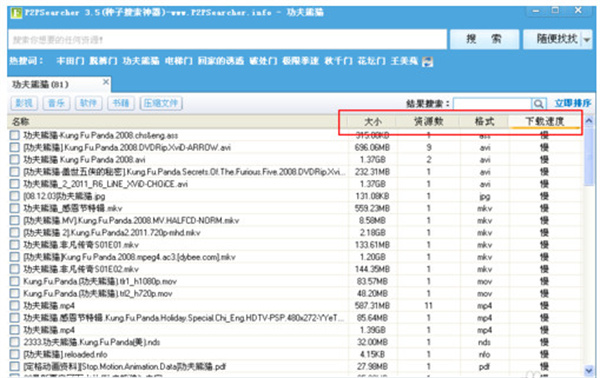This screenshot has width=600, height=378.
Task: Click the jpg format cell
Action: coord(484,196)
